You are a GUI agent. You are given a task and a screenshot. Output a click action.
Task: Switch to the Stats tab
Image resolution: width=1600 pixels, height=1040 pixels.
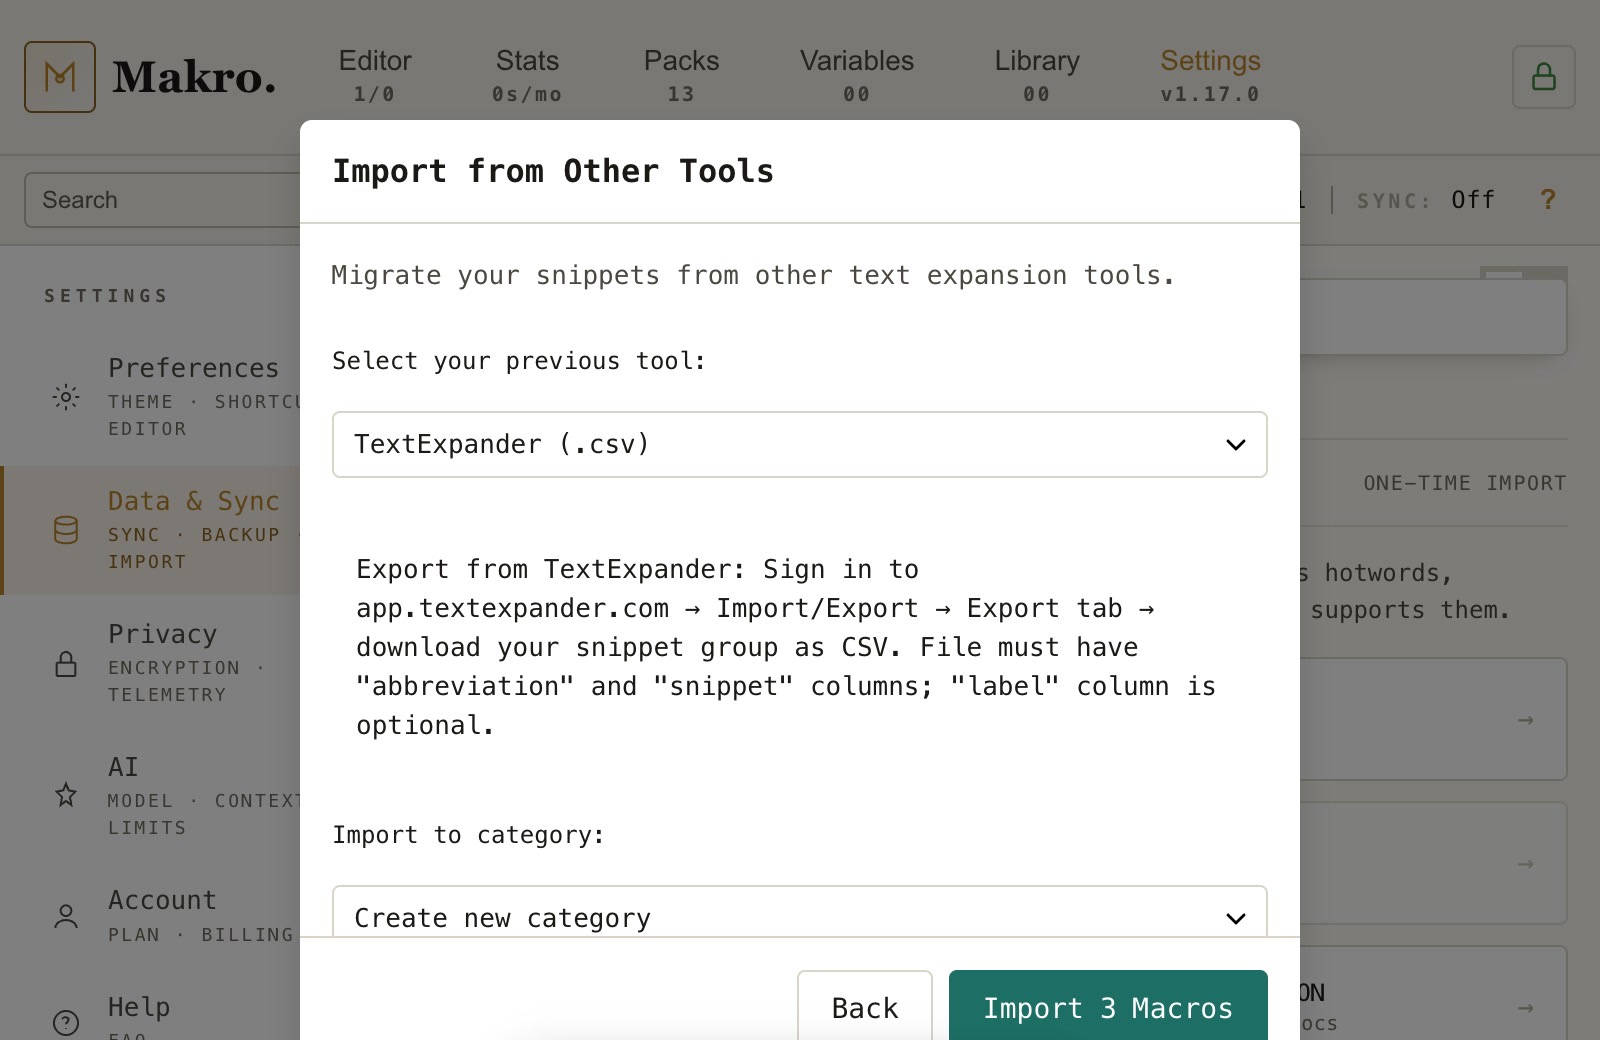[x=527, y=76]
